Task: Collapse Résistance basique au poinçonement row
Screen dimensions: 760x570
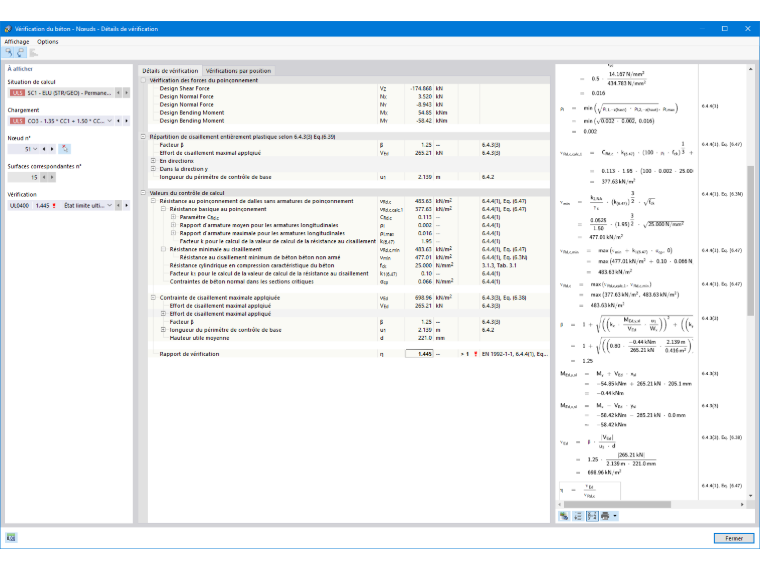Action: click(x=163, y=209)
